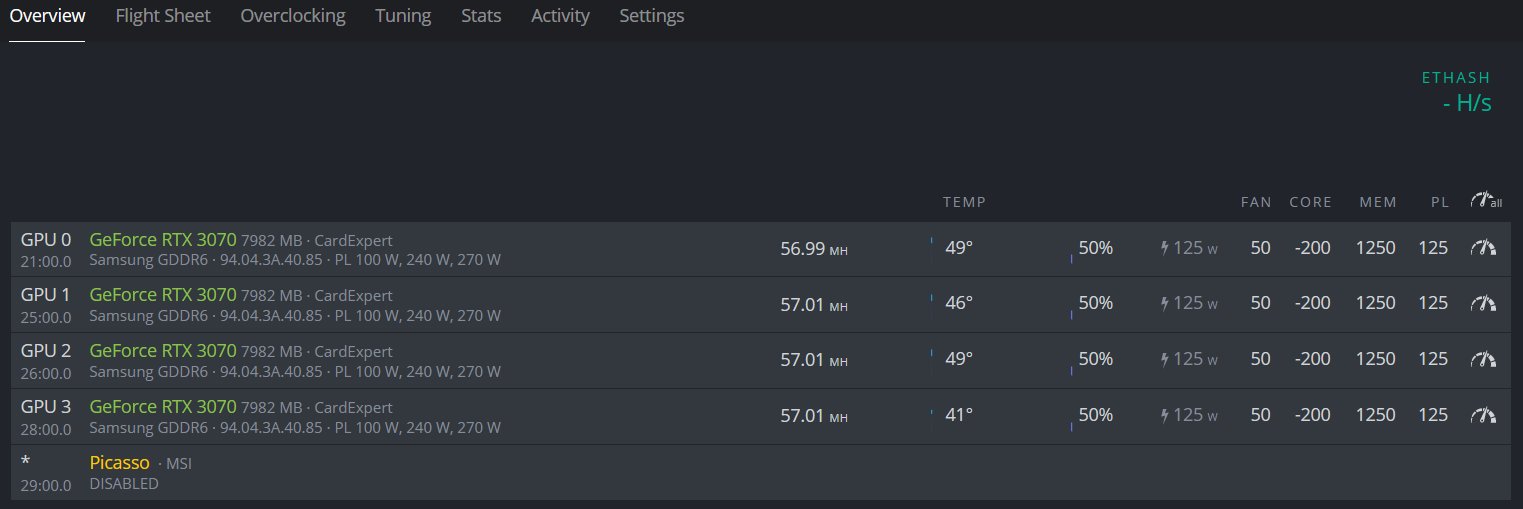Screen dimensions: 1523x509
Task: Go to the Tuning tab
Action: tap(403, 16)
